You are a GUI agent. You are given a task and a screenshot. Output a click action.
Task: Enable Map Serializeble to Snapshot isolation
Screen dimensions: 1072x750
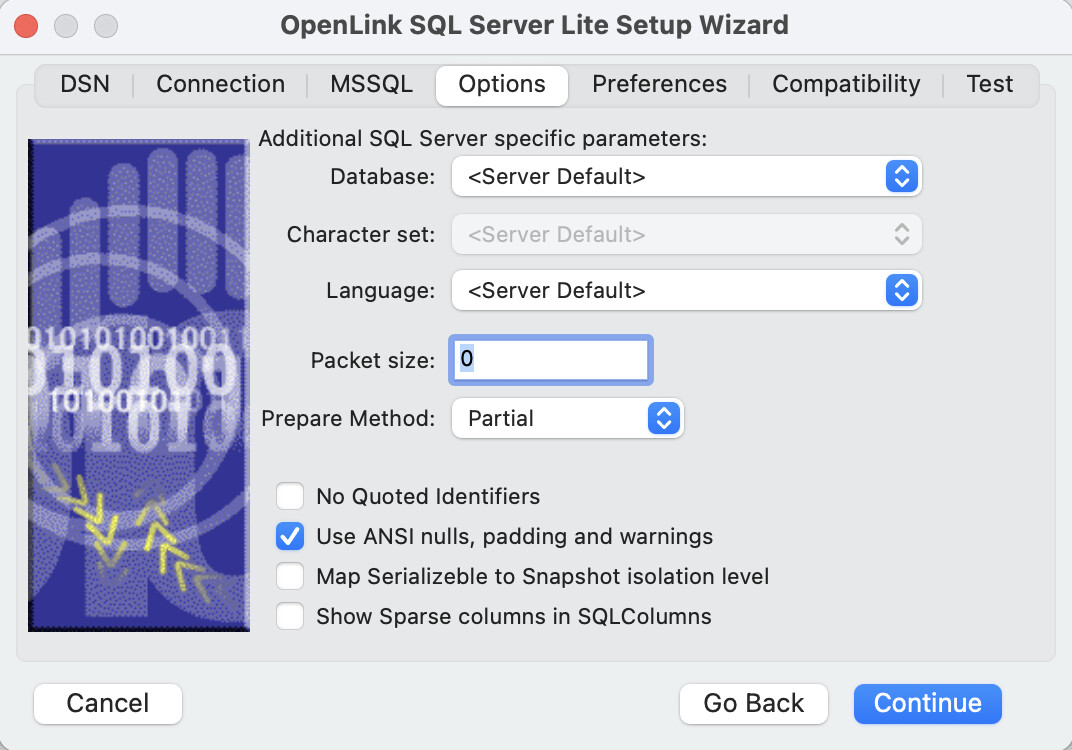coord(290,577)
